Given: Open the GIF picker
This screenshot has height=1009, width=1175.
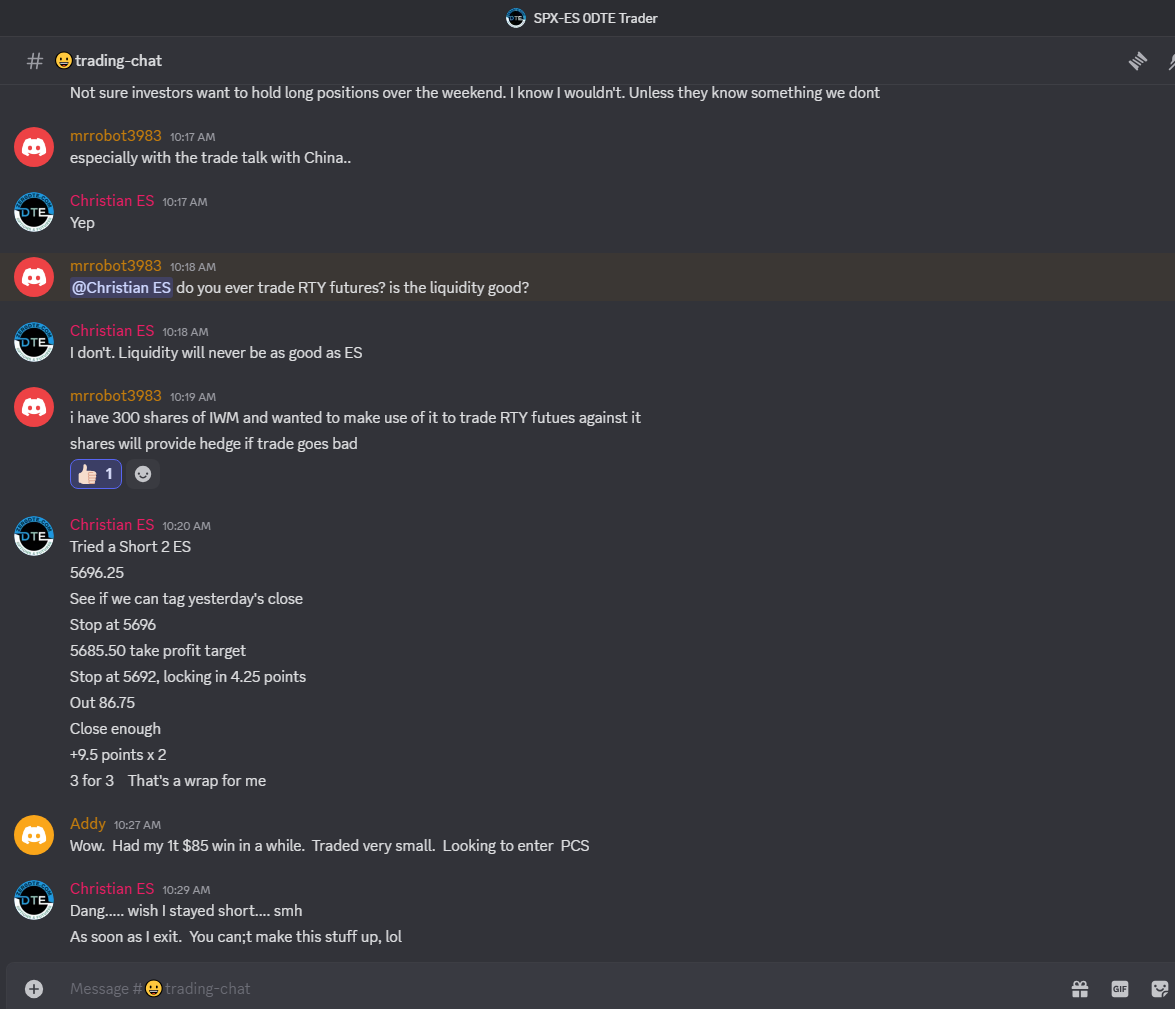Looking at the screenshot, I should (1120, 989).
